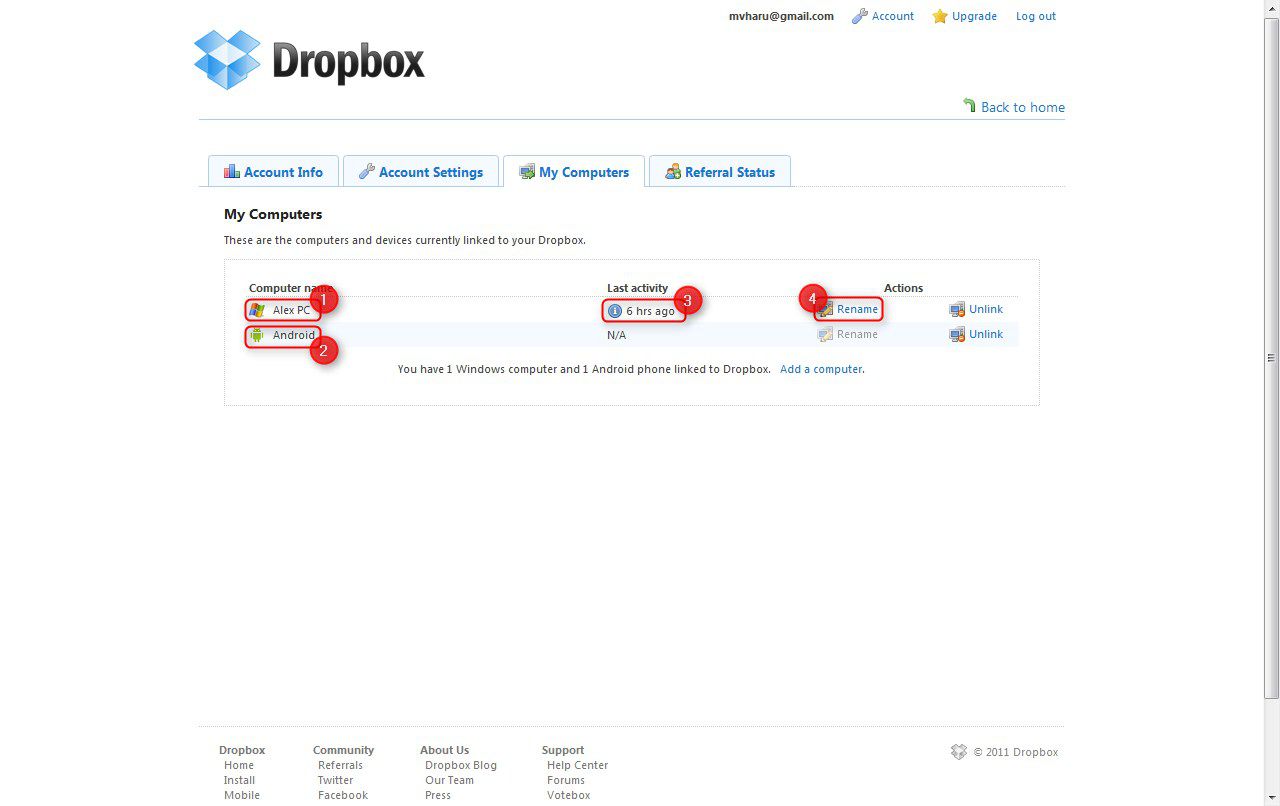Image resolution: width=1280 pixels, height=806 pixels.
Task: Click the Dropbox box logo icon
Action: [227, 60]
